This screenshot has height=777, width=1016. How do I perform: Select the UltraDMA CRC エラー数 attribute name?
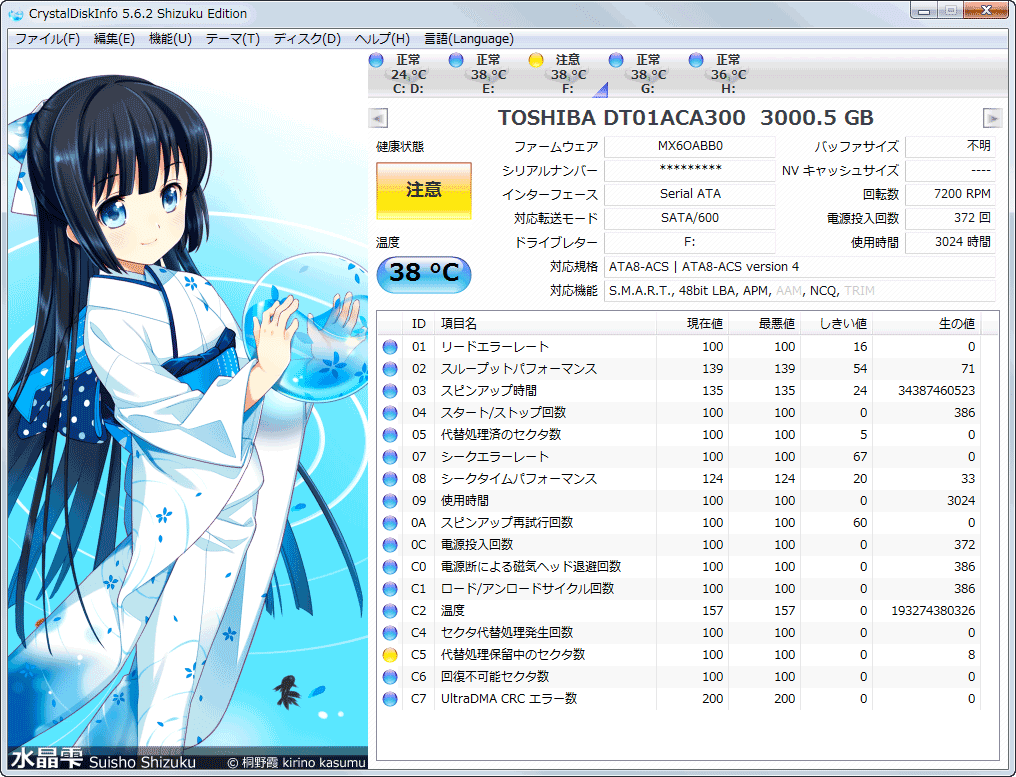click(x=509, y=699)
